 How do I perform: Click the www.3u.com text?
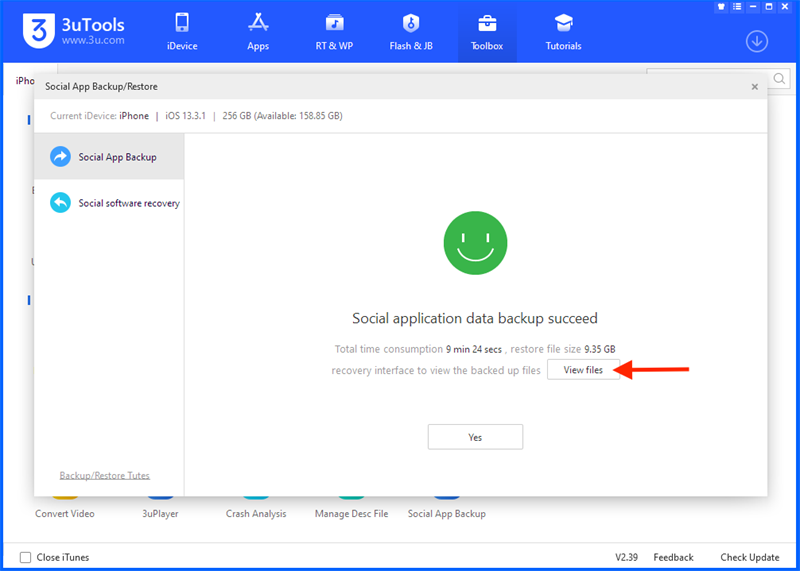click(x=93, y=40)
